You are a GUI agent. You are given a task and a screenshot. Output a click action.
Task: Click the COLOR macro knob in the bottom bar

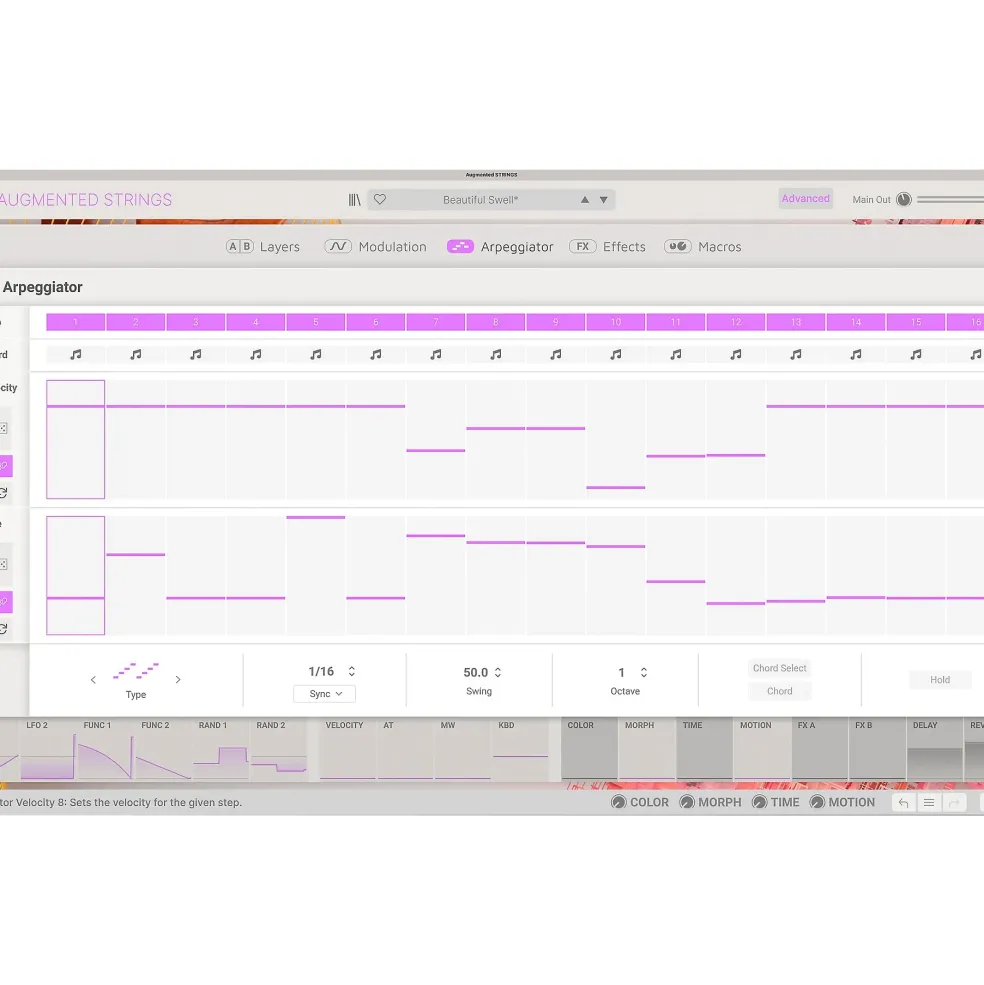tap(619, 802)
